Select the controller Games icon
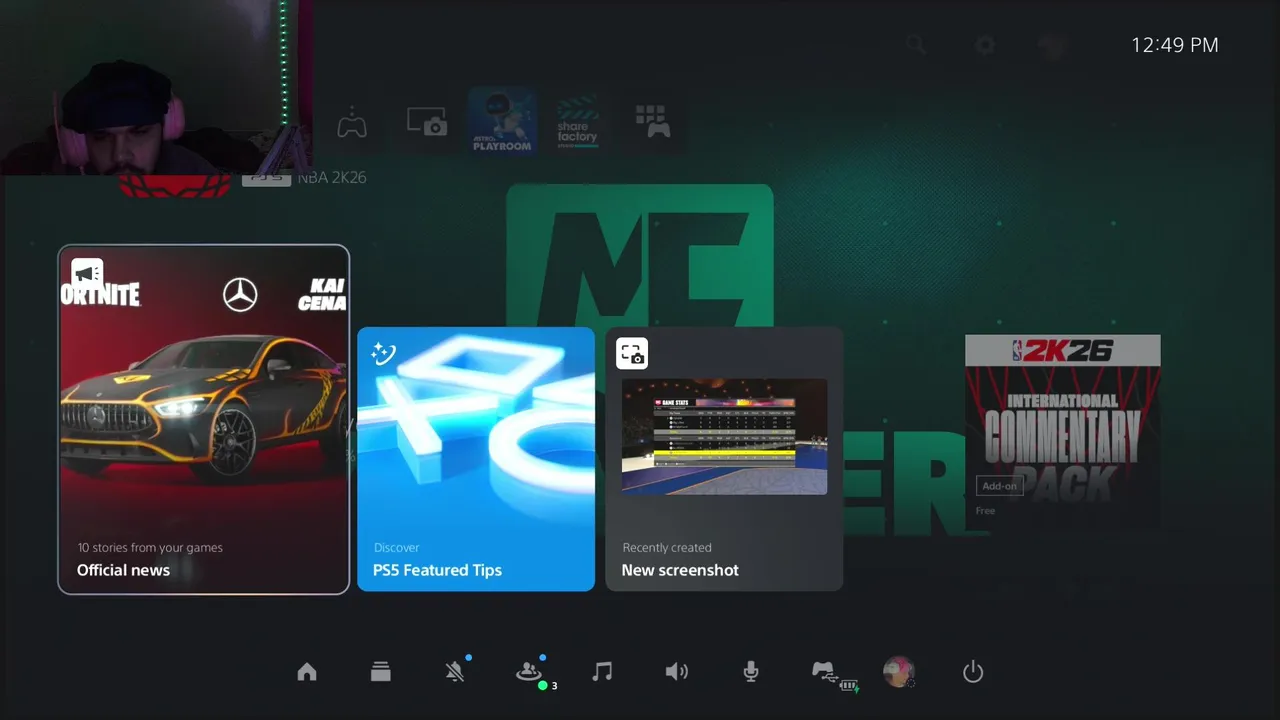Screen dimensions: 1280x720 coord(352,124)
